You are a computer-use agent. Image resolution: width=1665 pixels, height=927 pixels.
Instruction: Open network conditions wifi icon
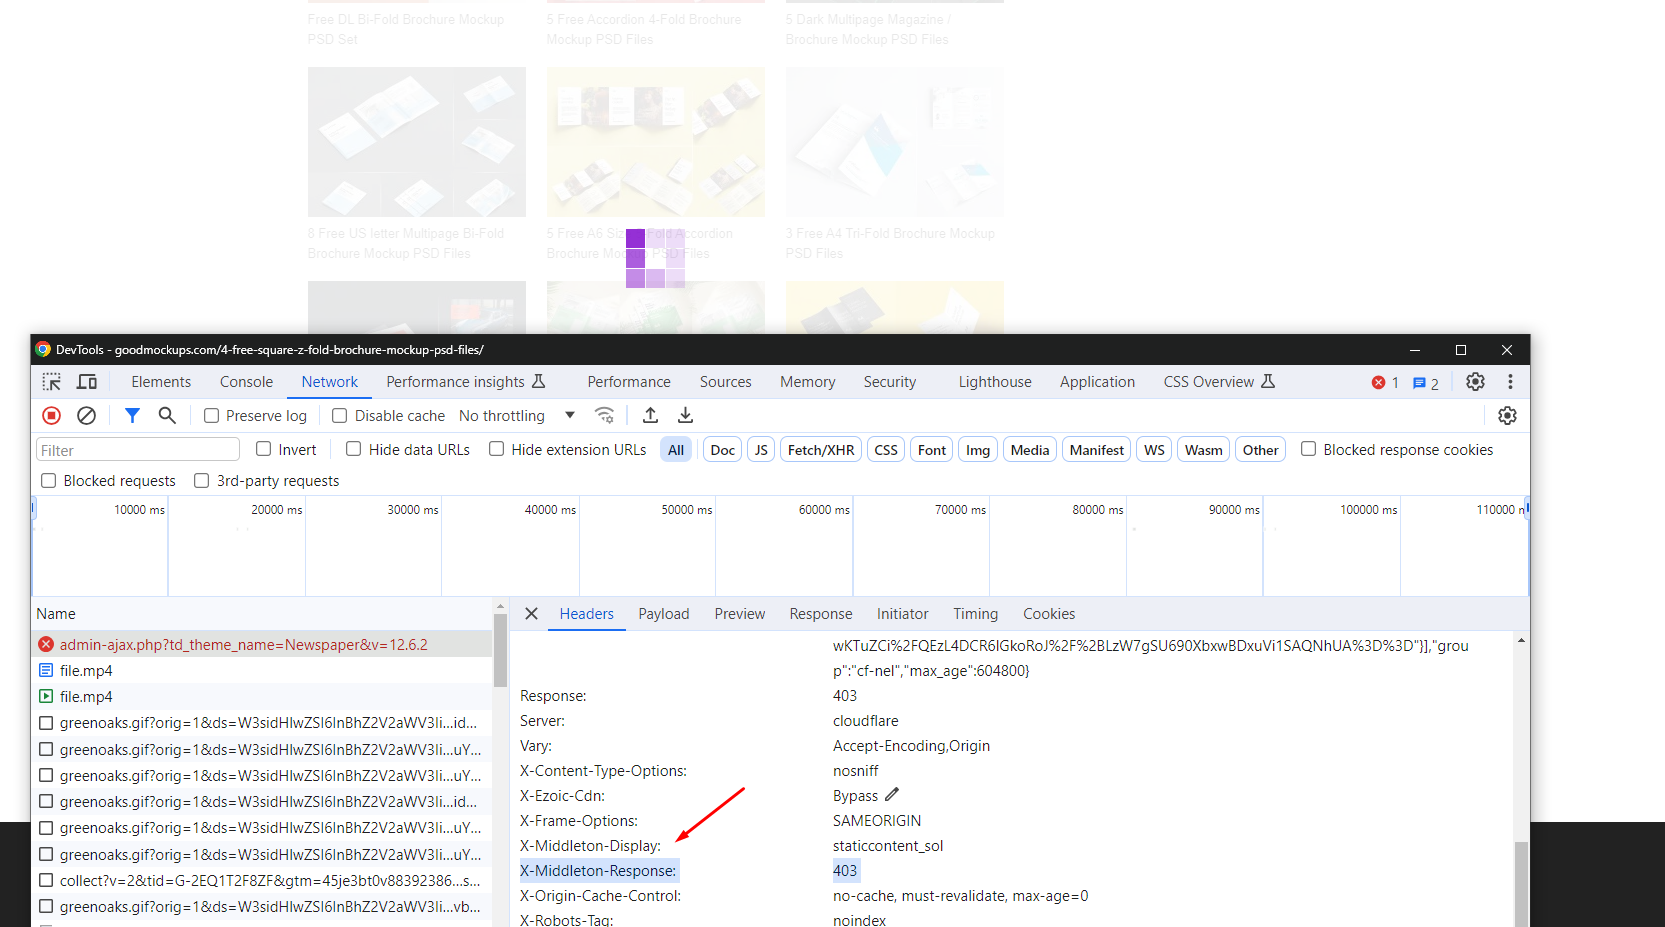(x=605, y=415)
